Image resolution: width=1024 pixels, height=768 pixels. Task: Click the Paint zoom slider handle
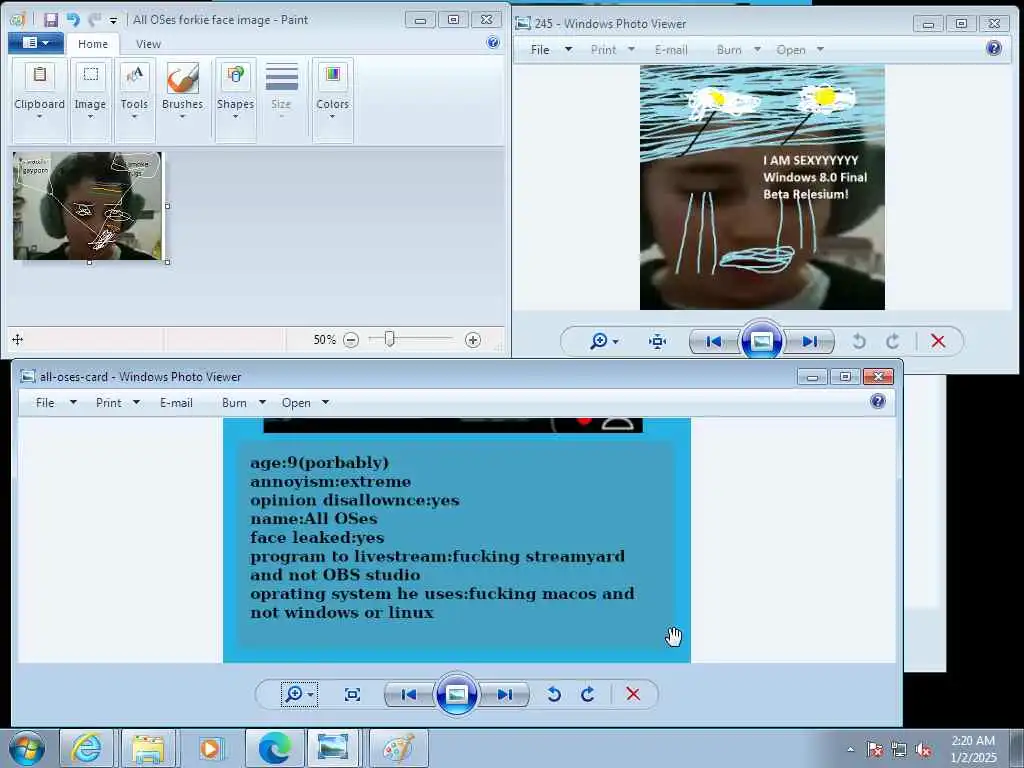coord(389,339)
